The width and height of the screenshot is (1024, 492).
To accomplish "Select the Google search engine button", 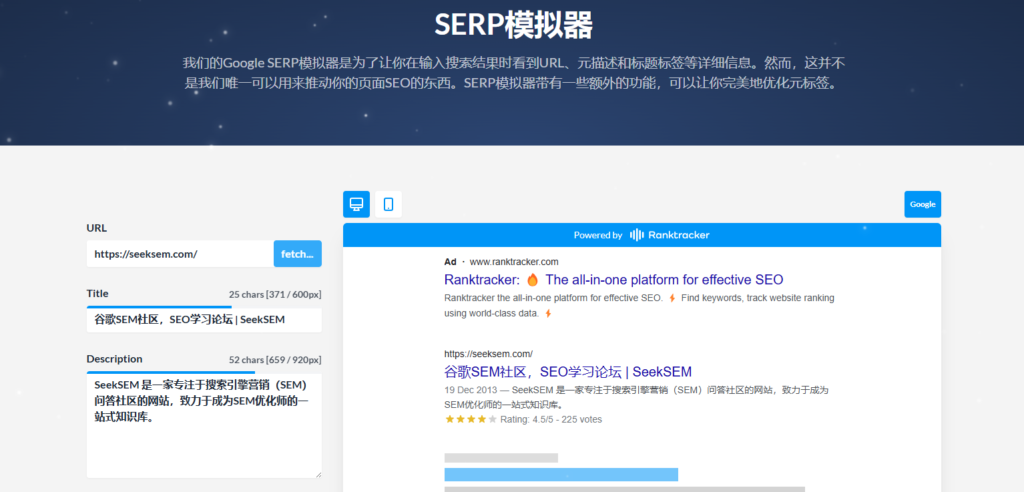I will click(x=923, y=204).
